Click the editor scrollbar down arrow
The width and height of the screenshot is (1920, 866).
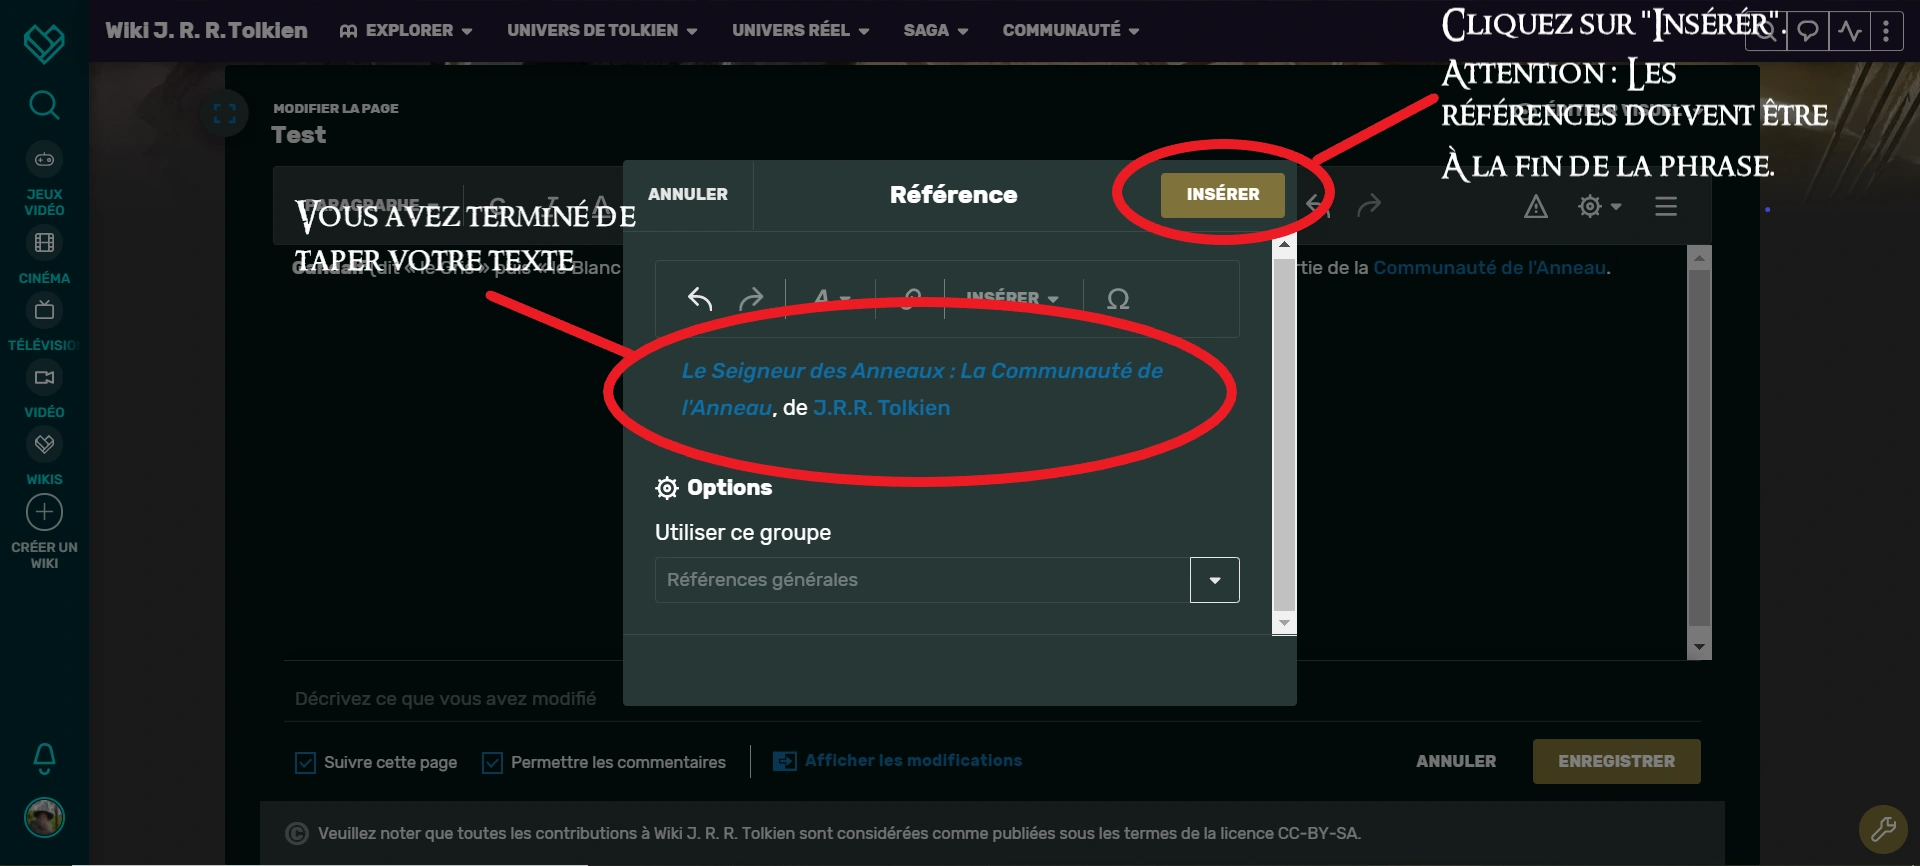pos(1699,647)
